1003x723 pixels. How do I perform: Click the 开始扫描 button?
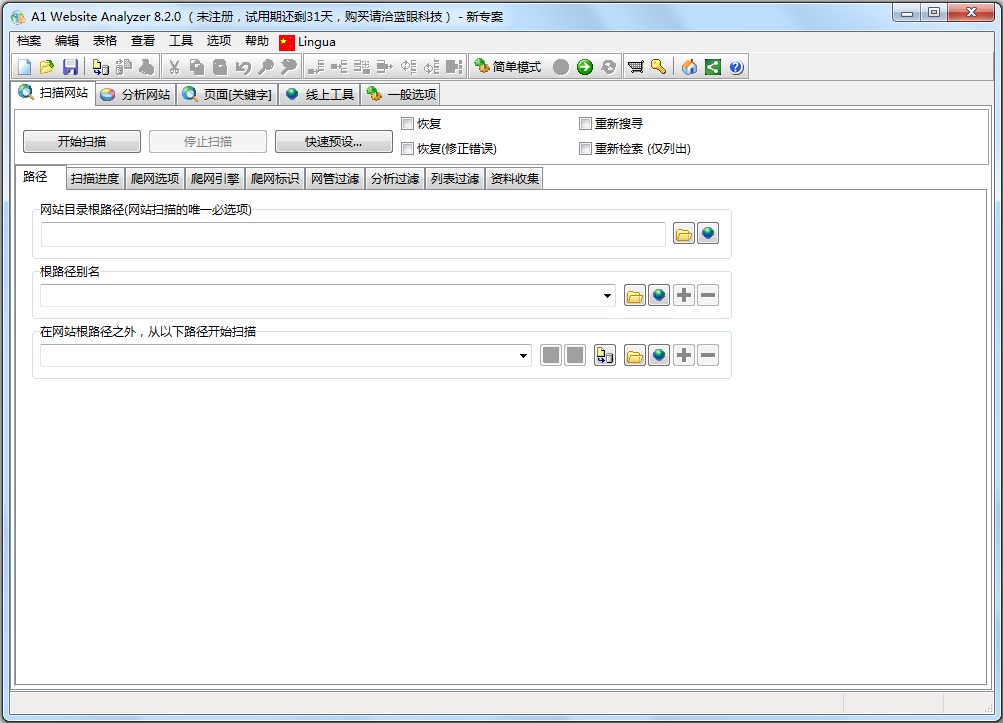coord(82,142)
